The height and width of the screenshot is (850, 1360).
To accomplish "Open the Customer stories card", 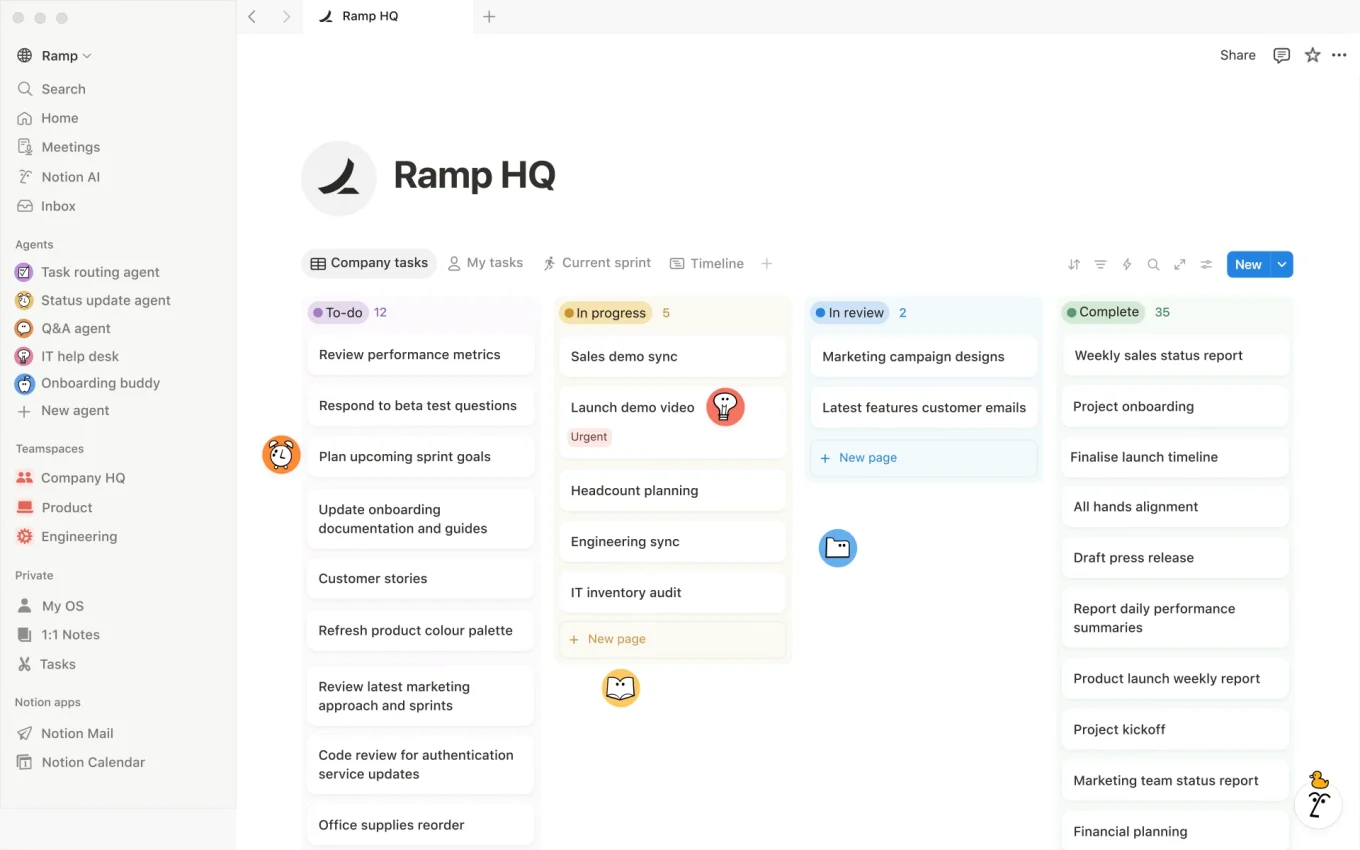I will [x=420, y=579].
